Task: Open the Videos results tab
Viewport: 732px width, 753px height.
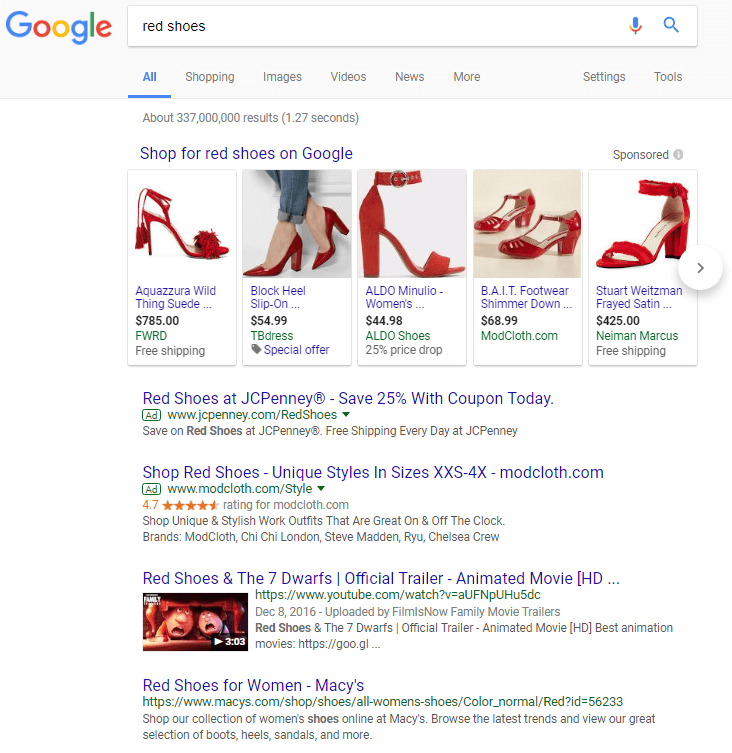Action: point(348,77)
